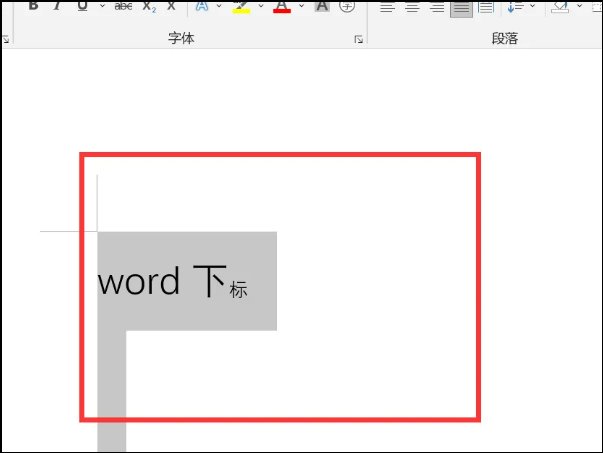This screenshot has height=453, width=603.
Task: Align paragraph text to right
Action: [x=437, y=7]
